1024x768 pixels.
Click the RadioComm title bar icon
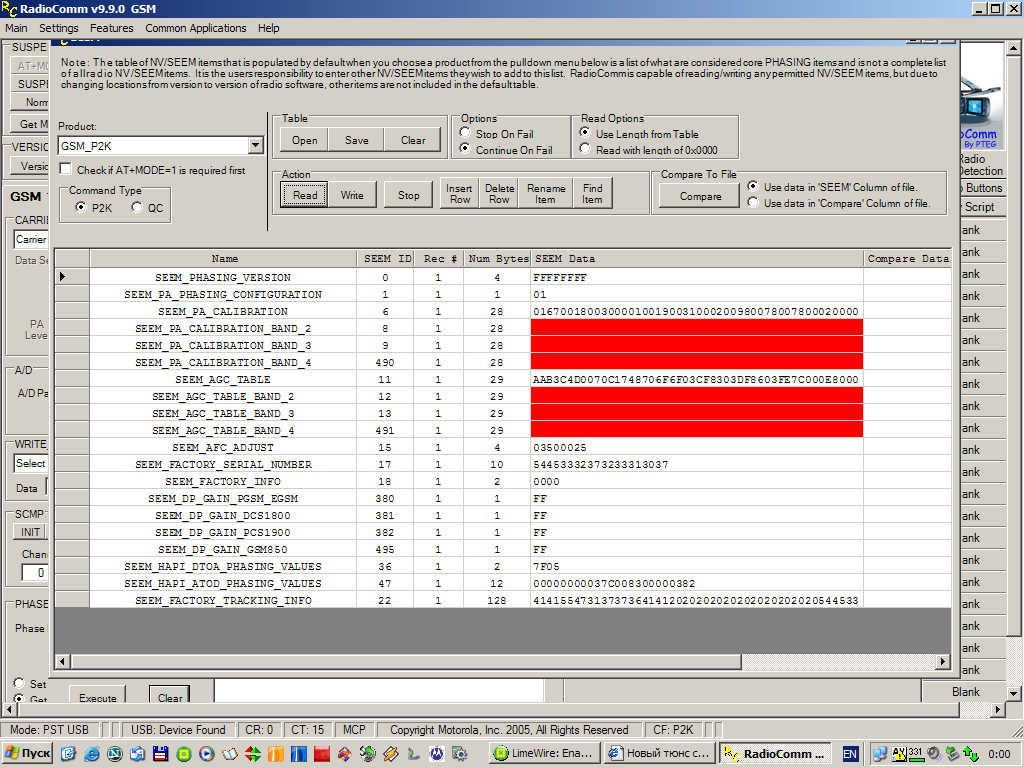(x=9, y=9)
